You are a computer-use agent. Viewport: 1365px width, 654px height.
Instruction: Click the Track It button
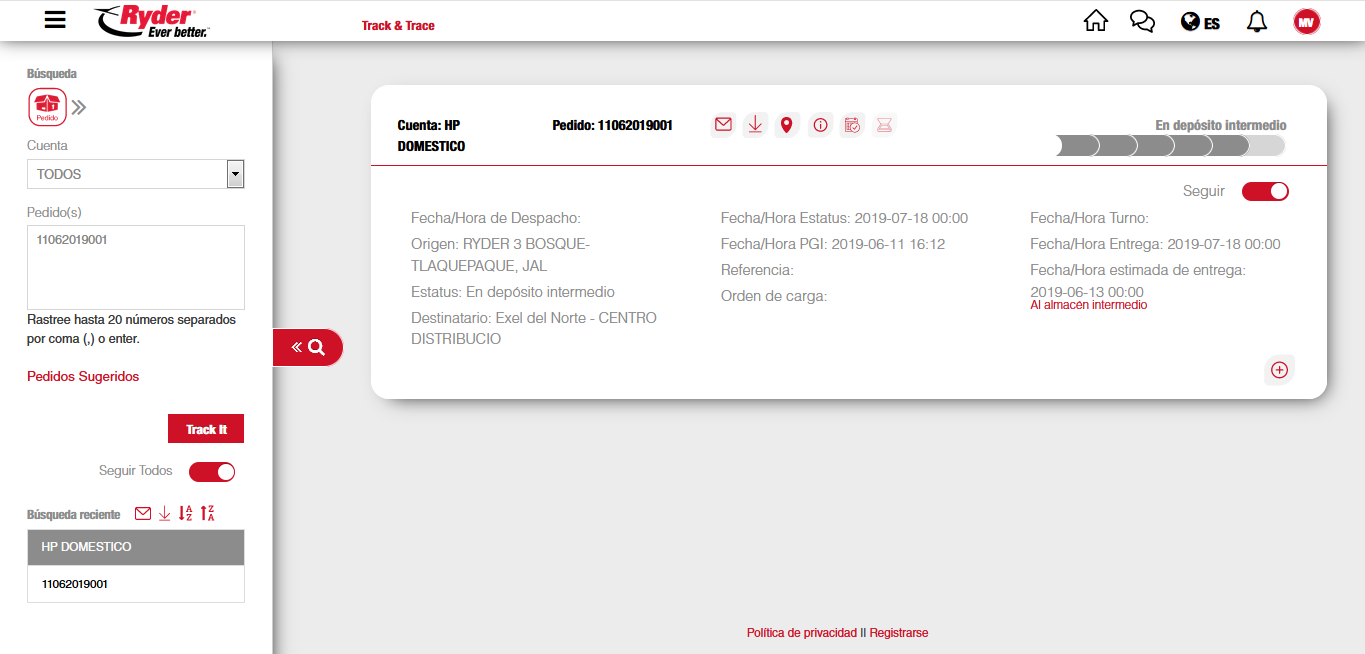(206, 429)
